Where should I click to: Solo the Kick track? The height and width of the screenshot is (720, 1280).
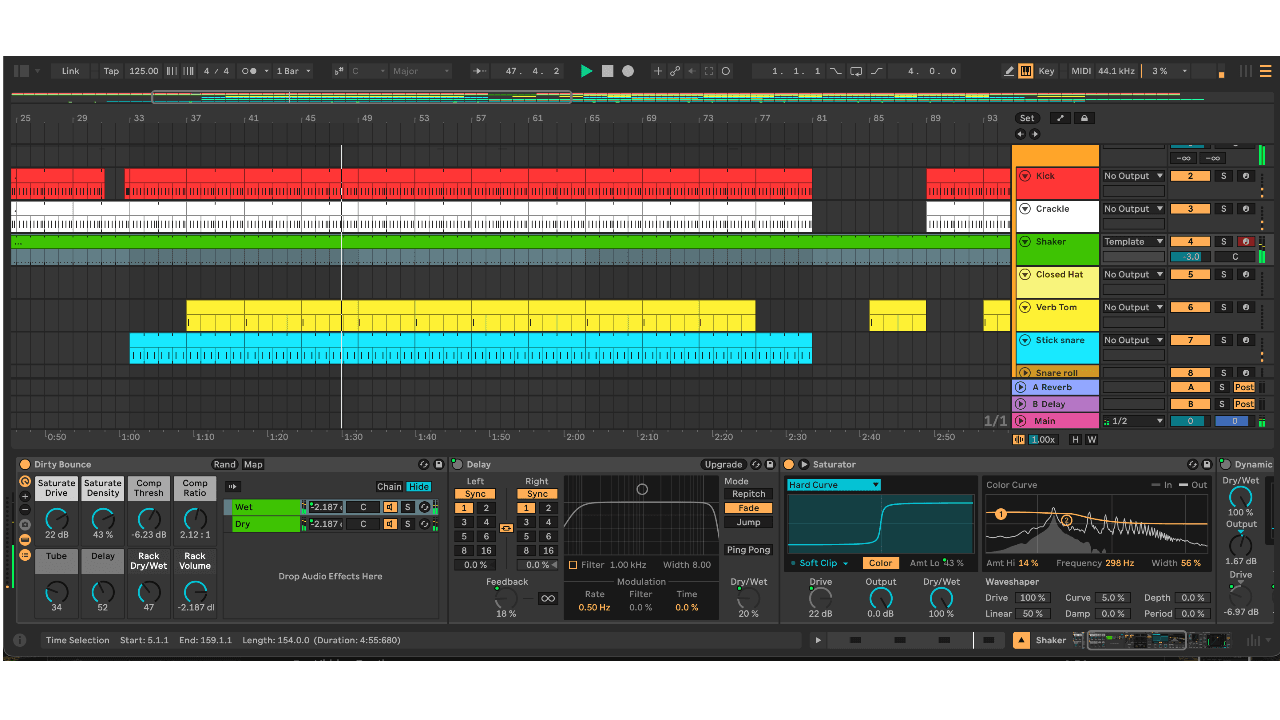[1224, 176]
